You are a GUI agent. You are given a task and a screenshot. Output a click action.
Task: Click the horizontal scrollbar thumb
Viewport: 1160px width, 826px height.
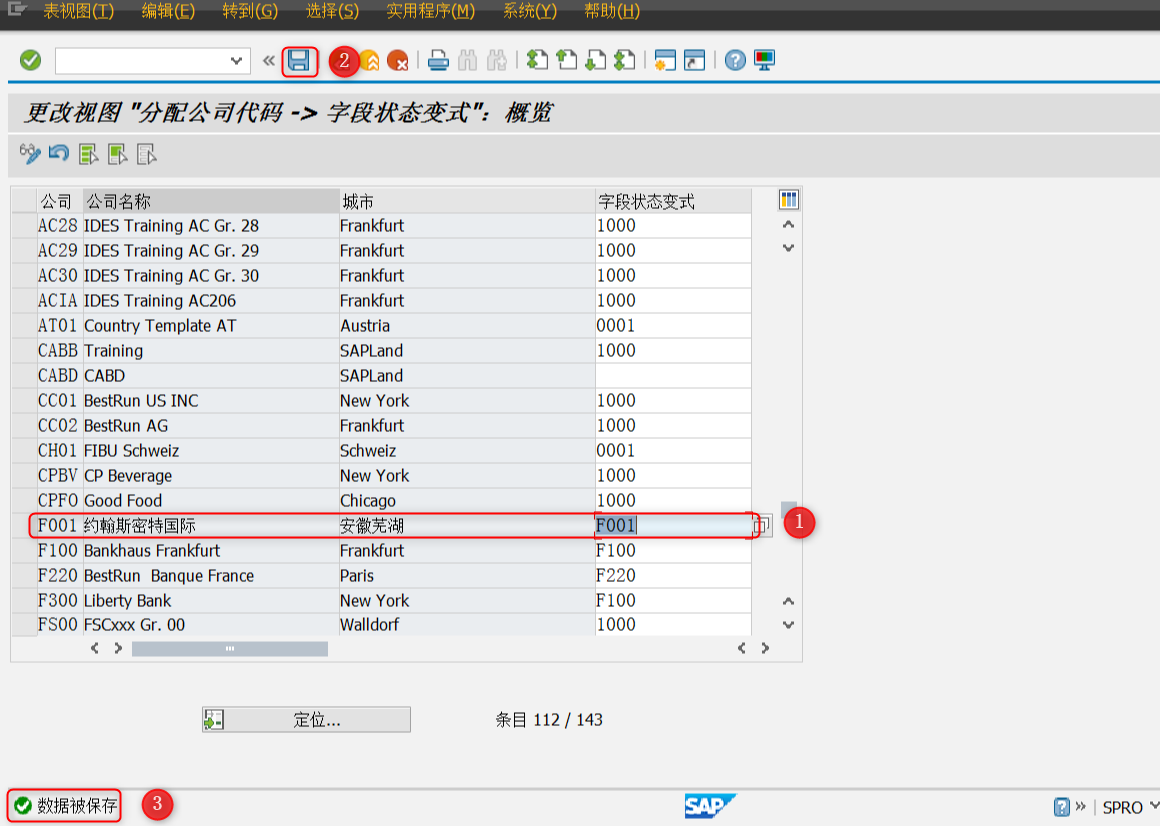click(x=229, y=649)
